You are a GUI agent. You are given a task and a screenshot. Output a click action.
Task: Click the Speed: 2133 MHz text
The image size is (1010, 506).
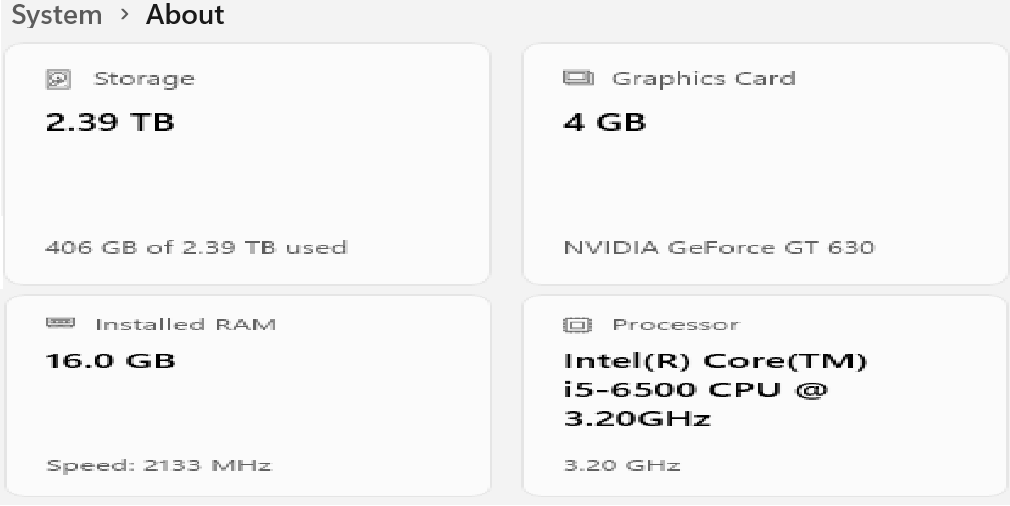tap(158, 465)
